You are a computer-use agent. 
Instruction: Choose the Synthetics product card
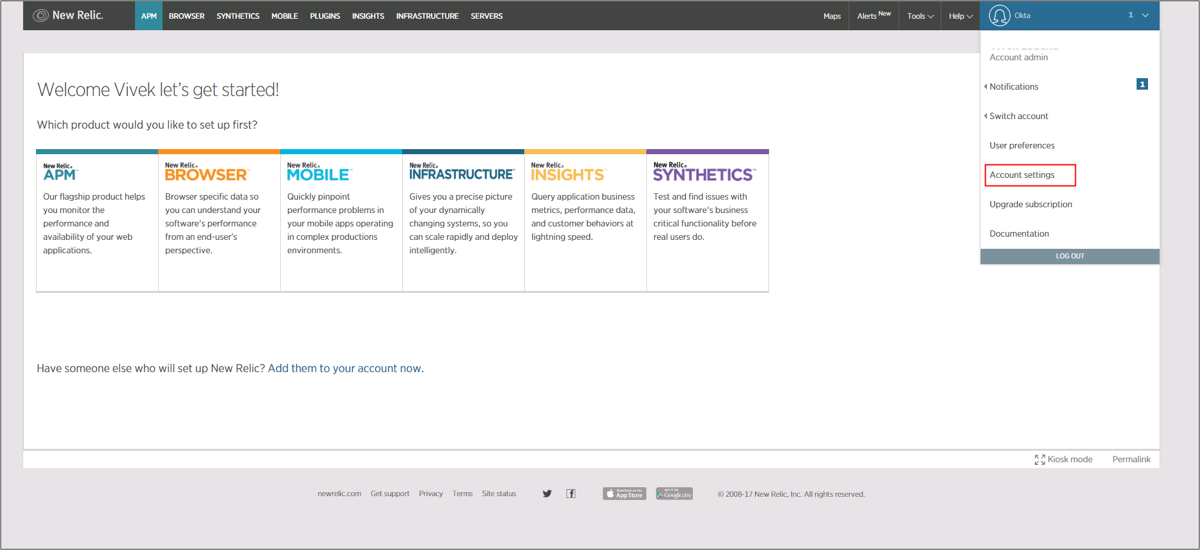(x=707, y=220)
